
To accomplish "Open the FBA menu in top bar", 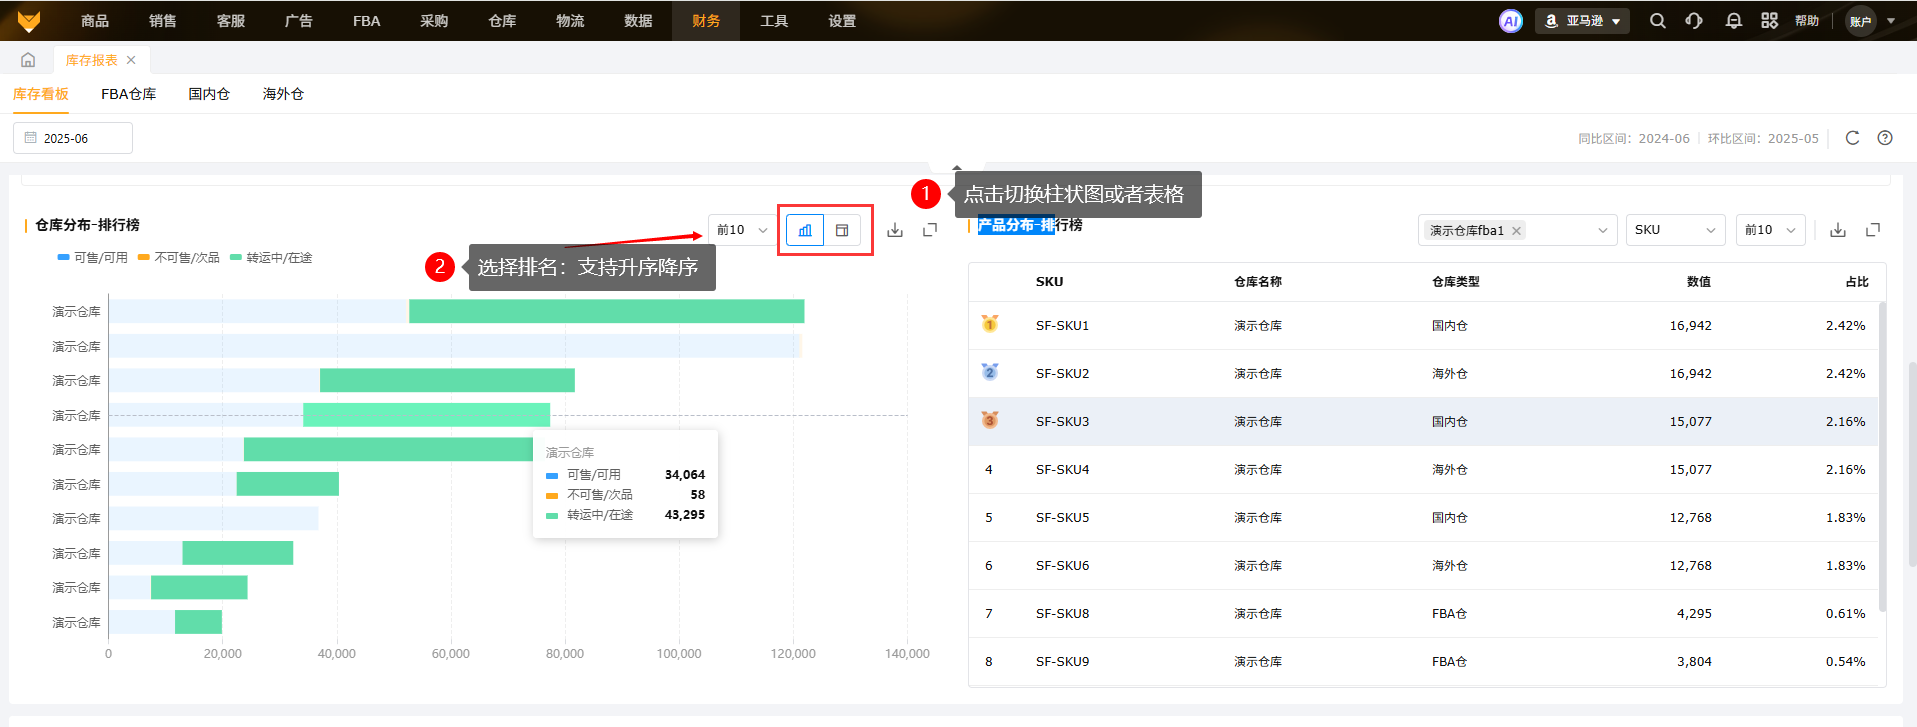I will 367,21.
